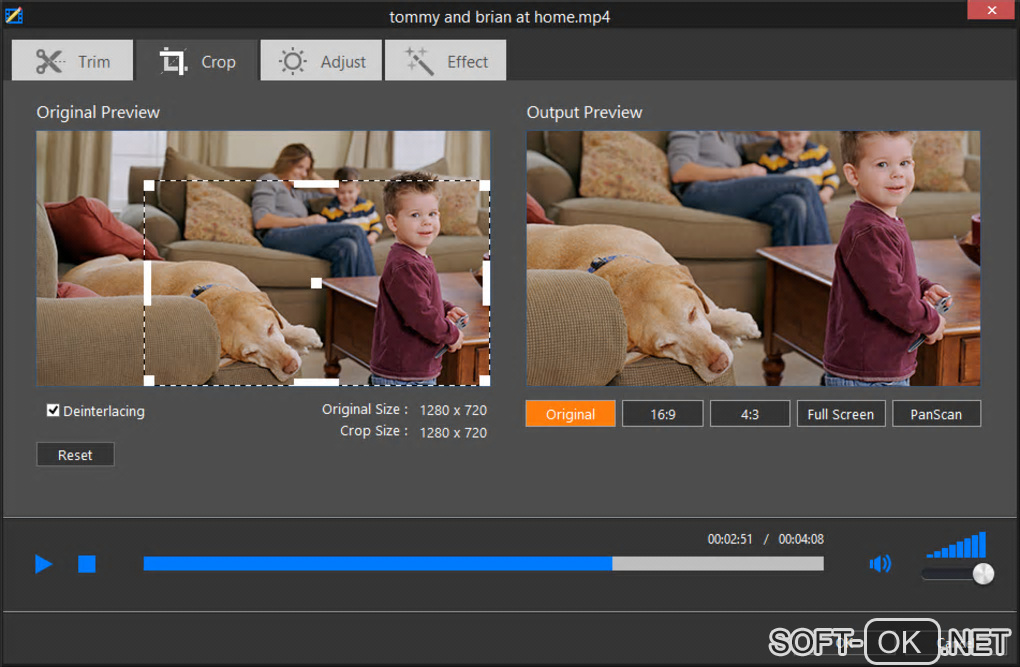The width and height of the screenshot is (1020, 667).
Task: Open the Adjust tab
Action: click(321, 61)
